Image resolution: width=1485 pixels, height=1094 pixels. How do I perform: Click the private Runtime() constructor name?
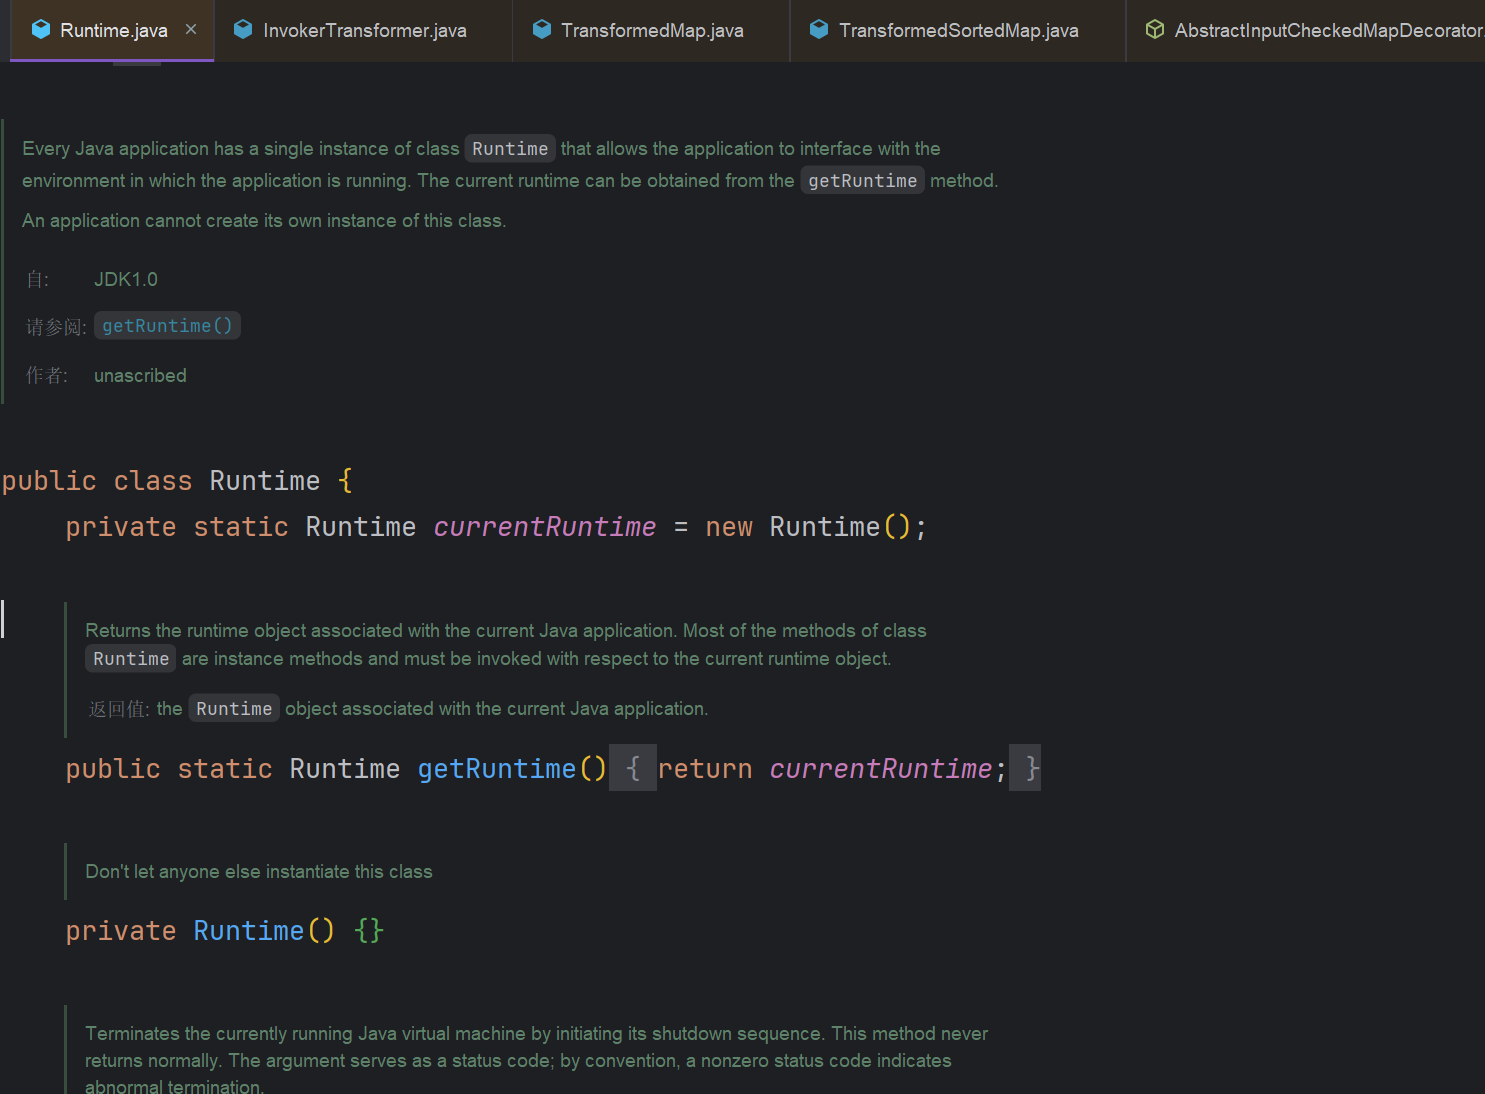[248, 931]
